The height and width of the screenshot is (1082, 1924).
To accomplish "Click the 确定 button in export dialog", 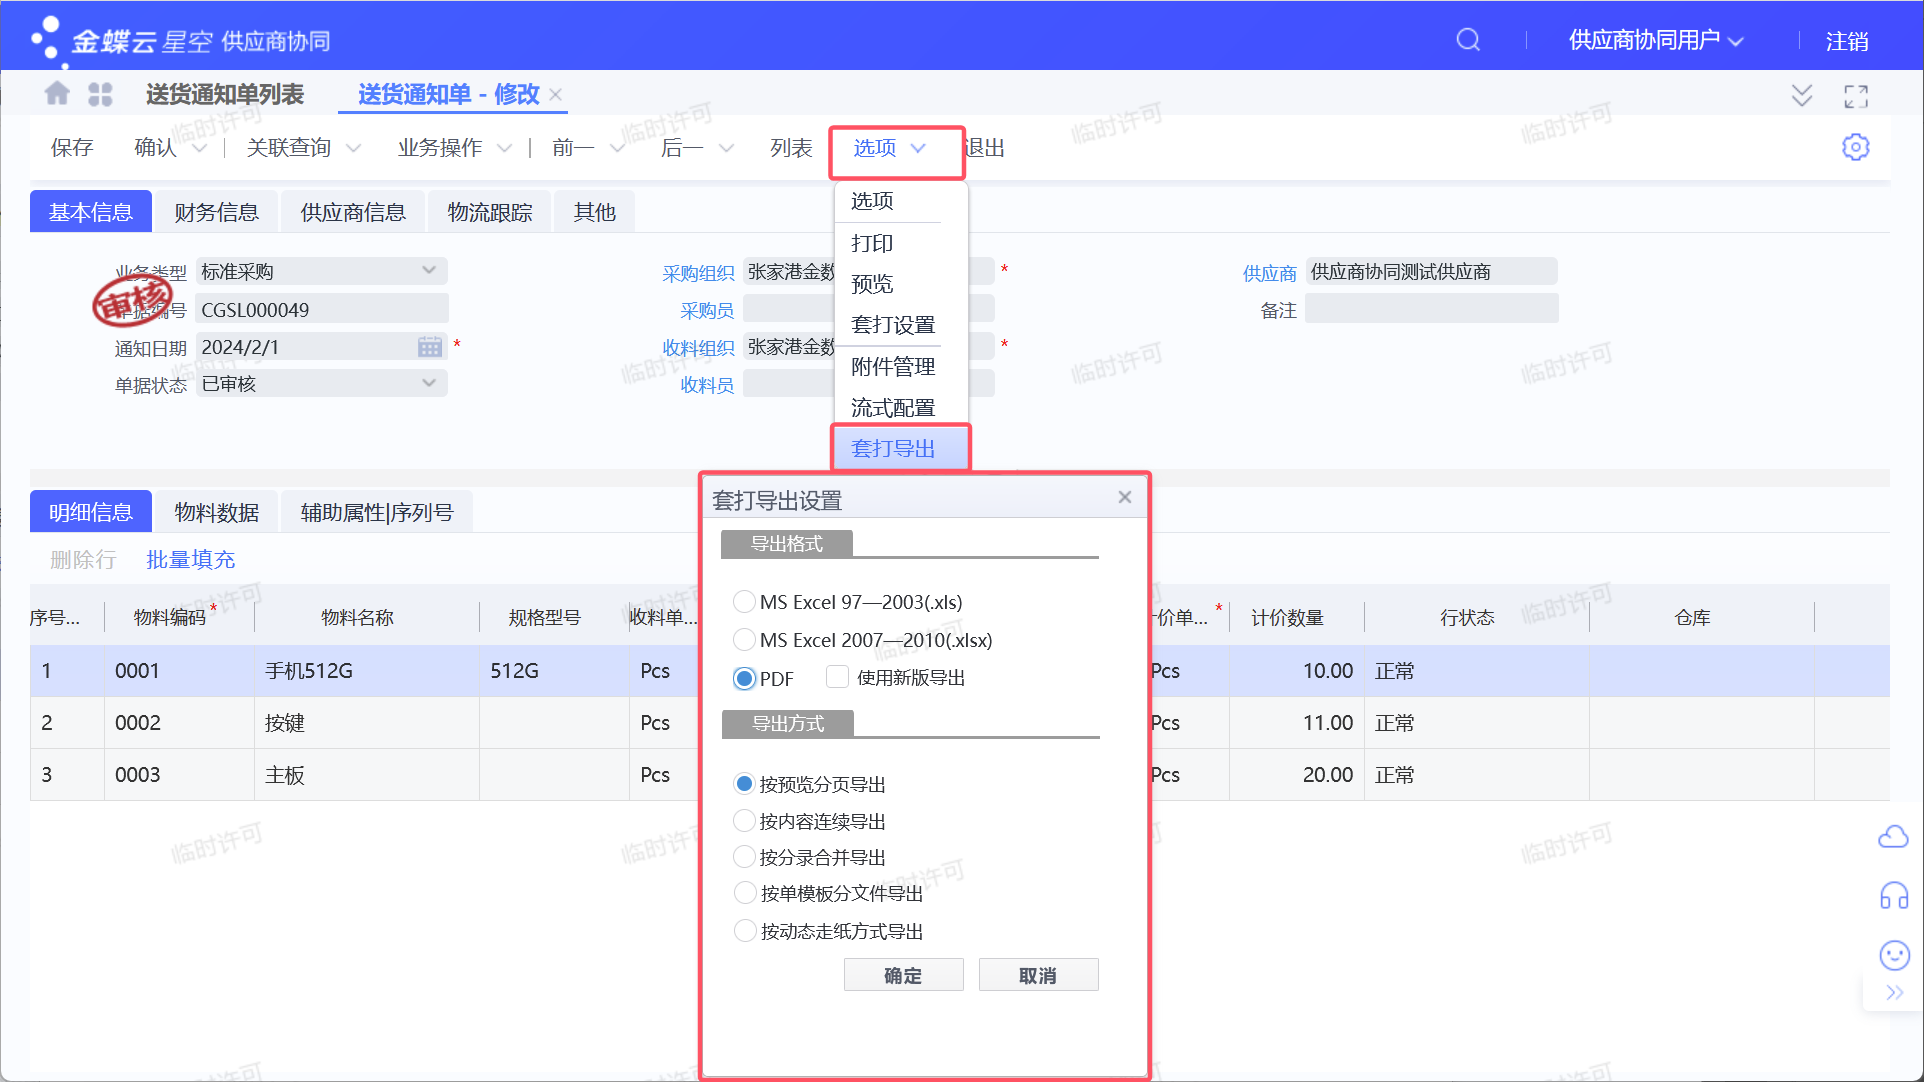I will click(903, 975).
